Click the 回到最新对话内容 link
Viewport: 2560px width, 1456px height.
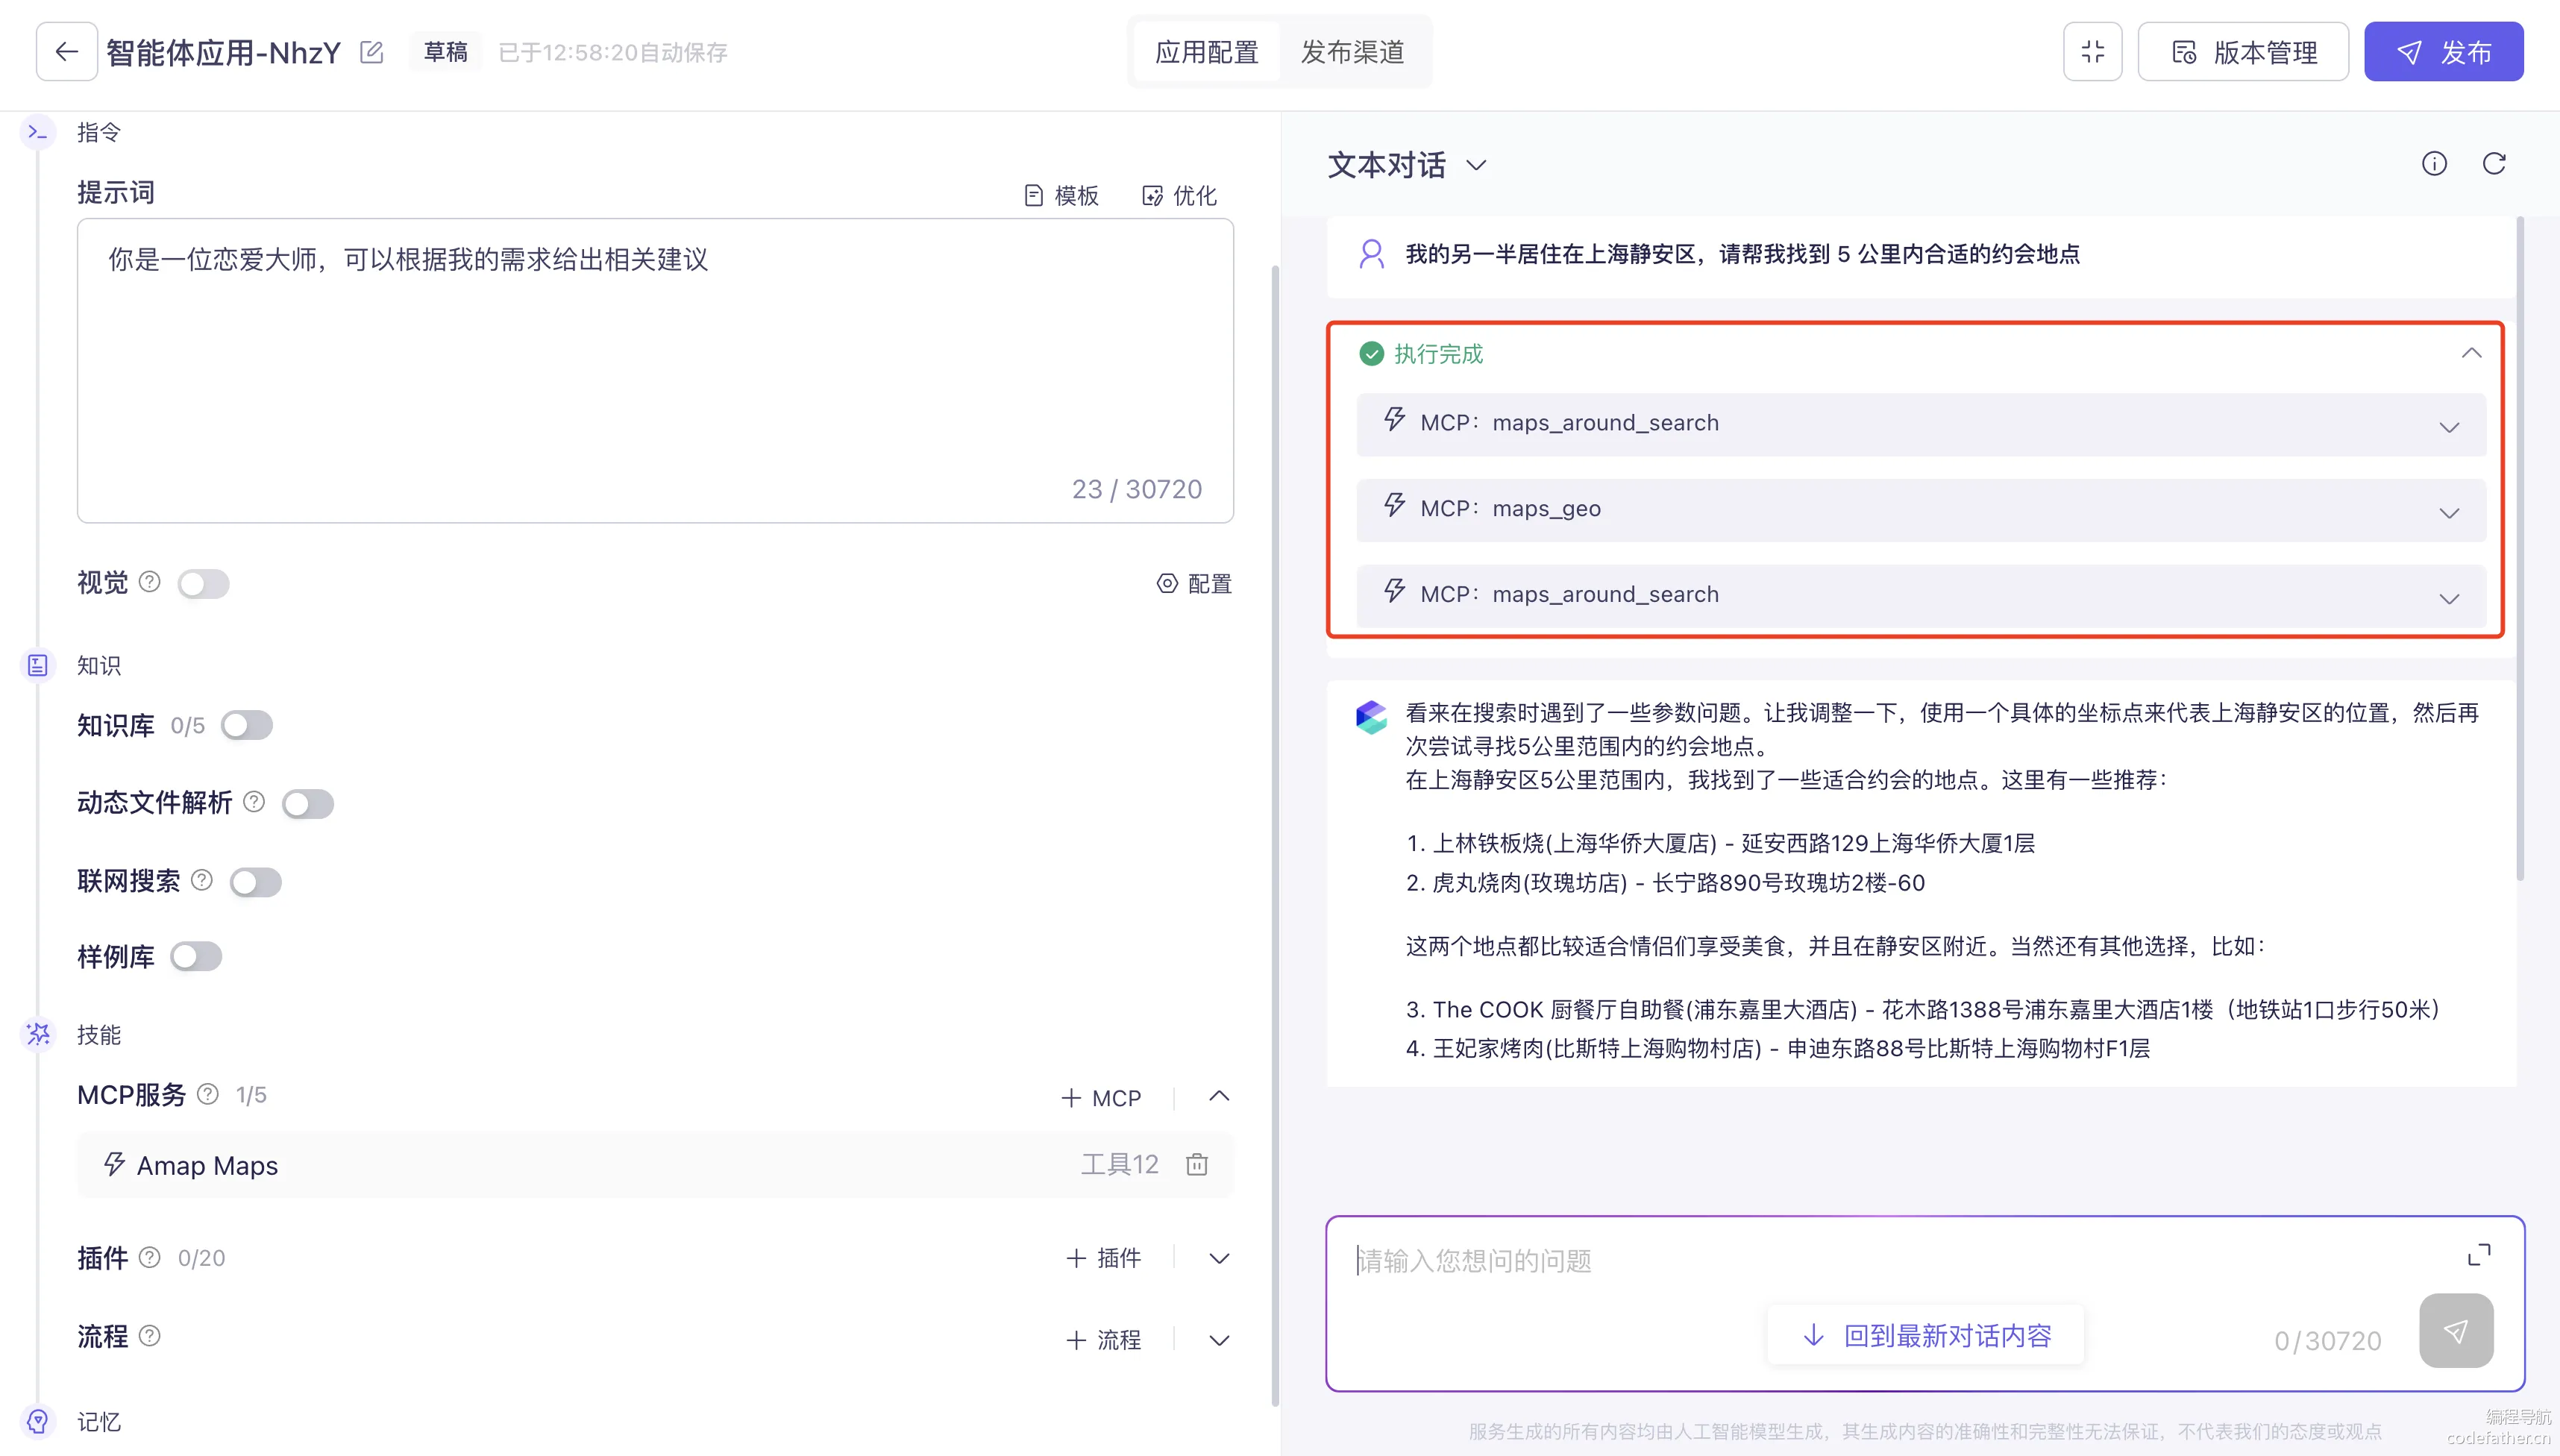1926,1335
